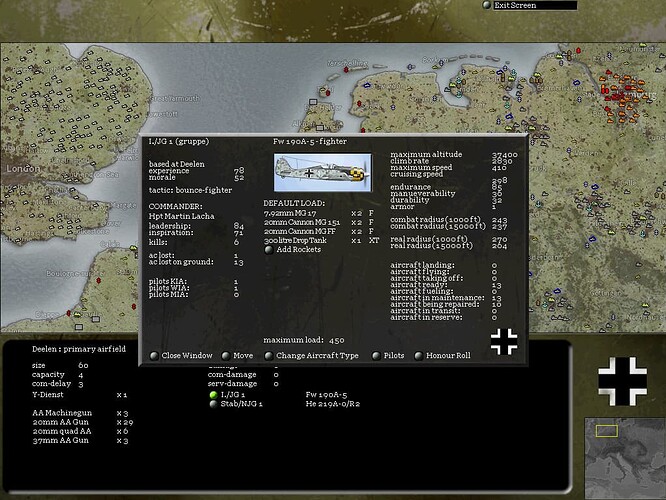Image resolution: width=666 pixels, height=500 pixels.
Task: Select I./JG 1 unit radio button
Action: coord(214,395)
